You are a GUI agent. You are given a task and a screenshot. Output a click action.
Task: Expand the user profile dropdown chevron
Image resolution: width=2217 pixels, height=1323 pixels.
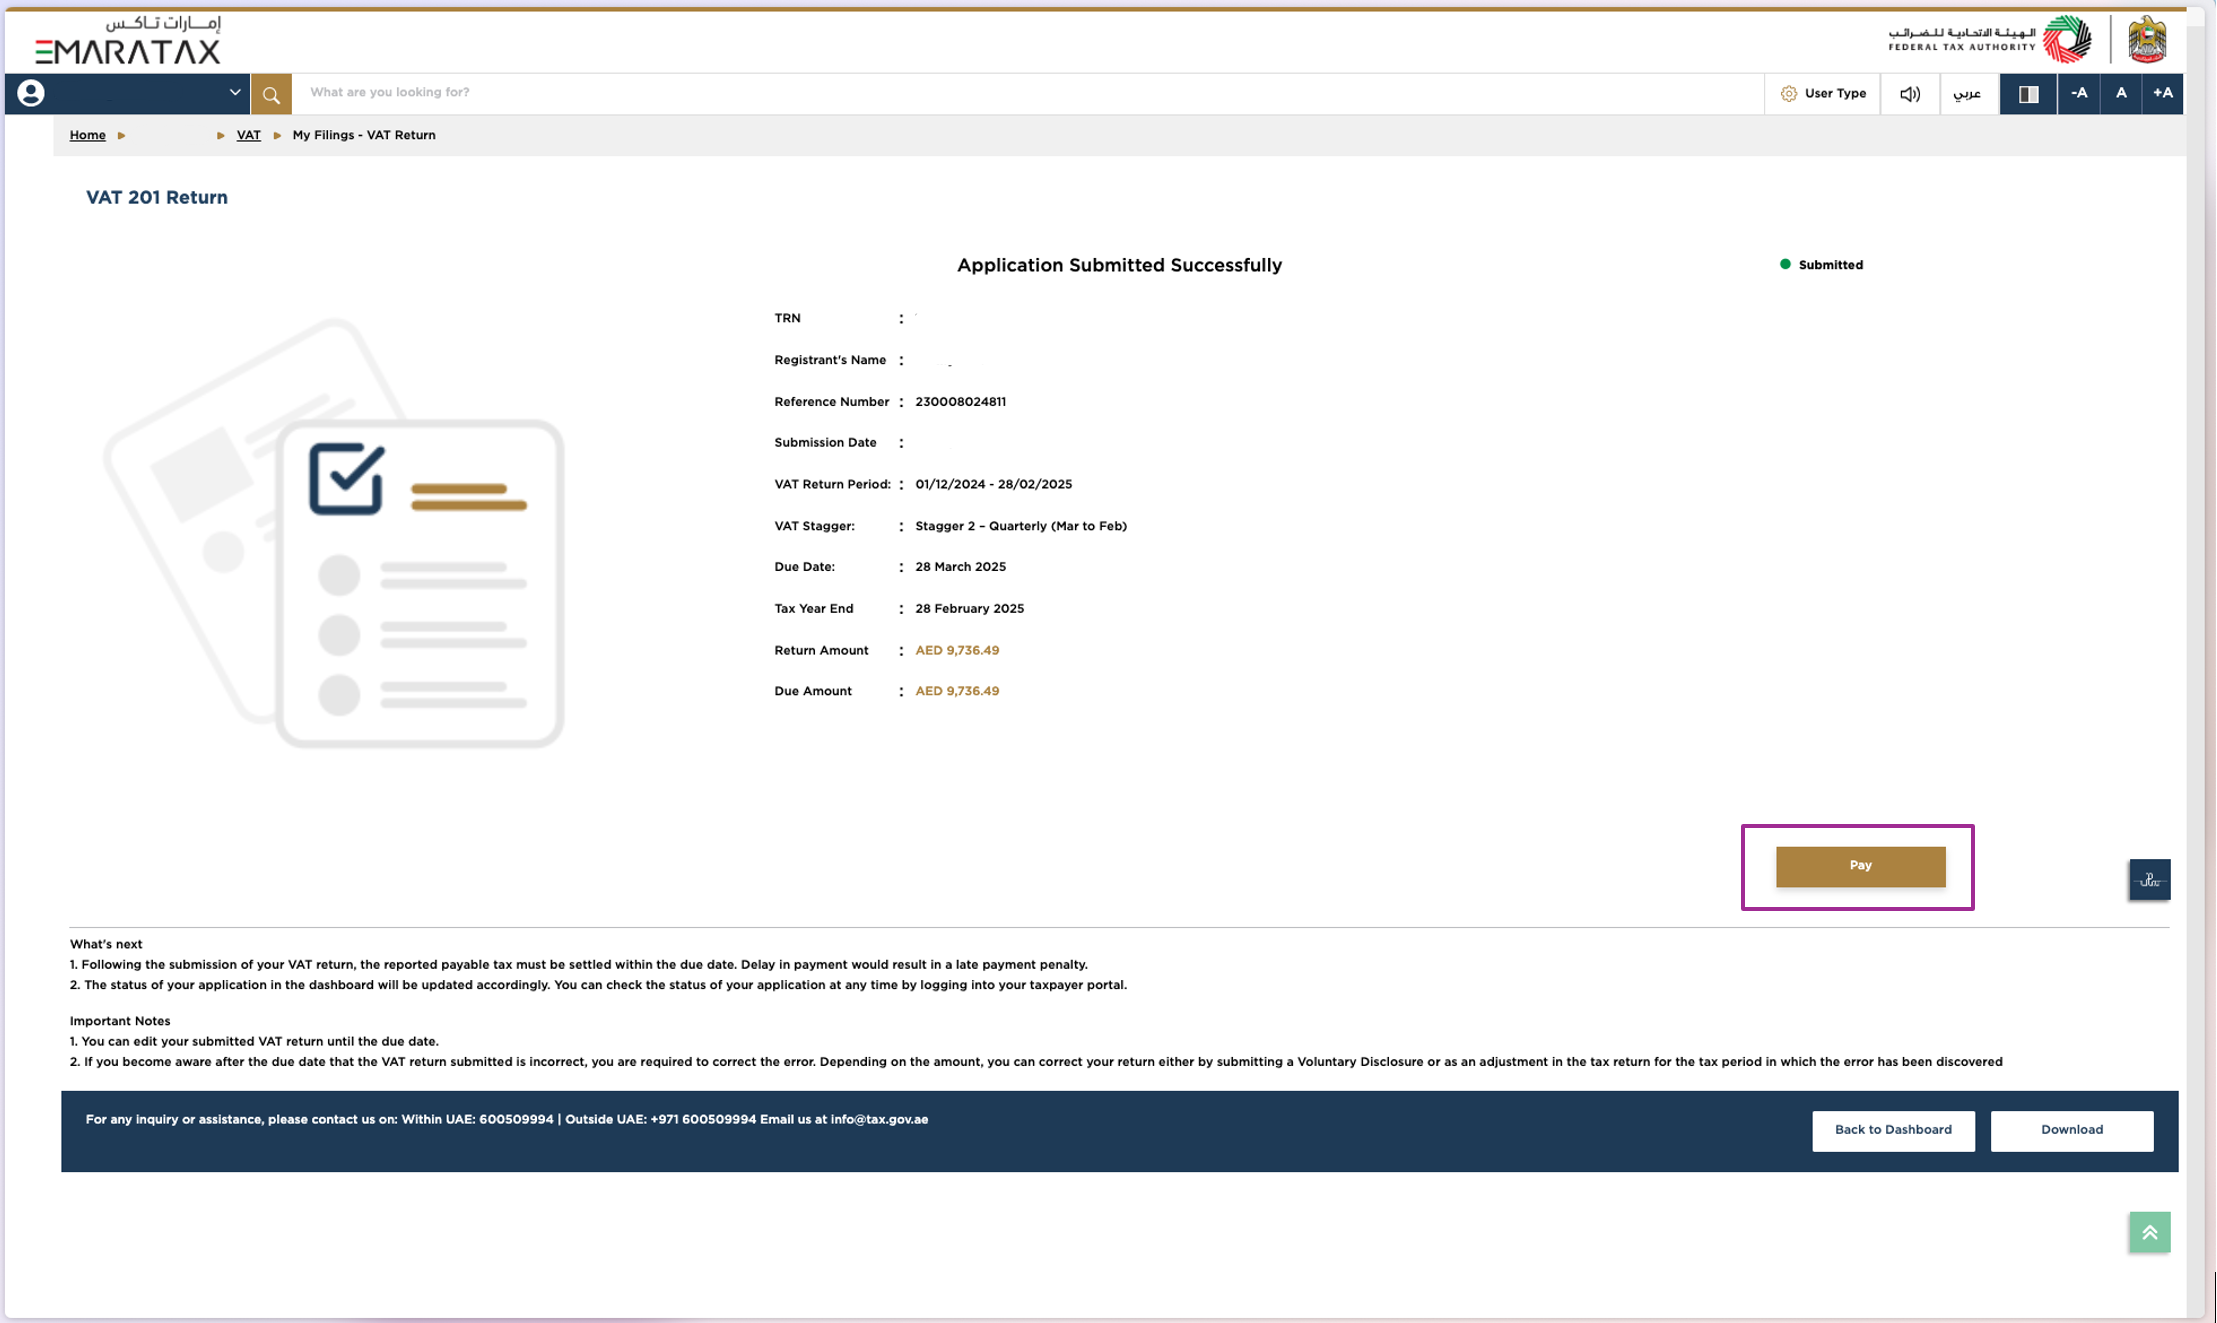234,92
